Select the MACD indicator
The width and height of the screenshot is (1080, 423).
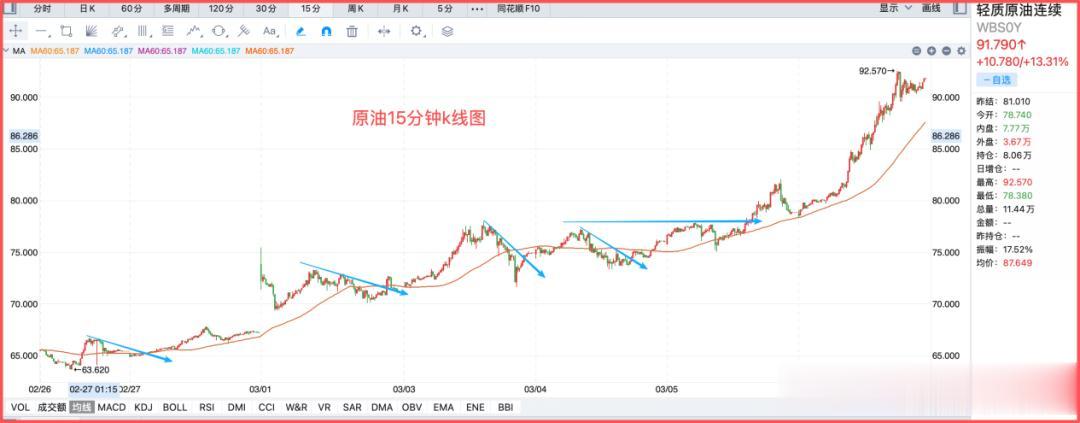coord(112,407)
